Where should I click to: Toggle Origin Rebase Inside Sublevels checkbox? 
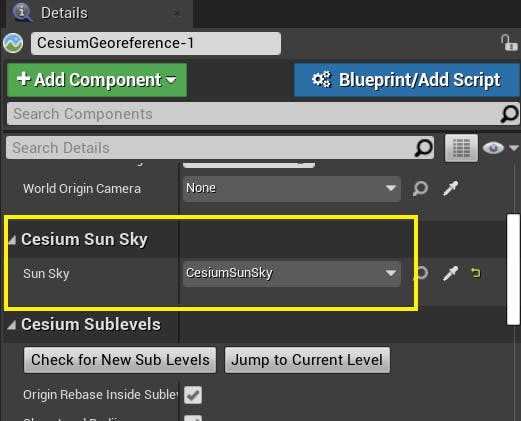[x=193, y=395]
